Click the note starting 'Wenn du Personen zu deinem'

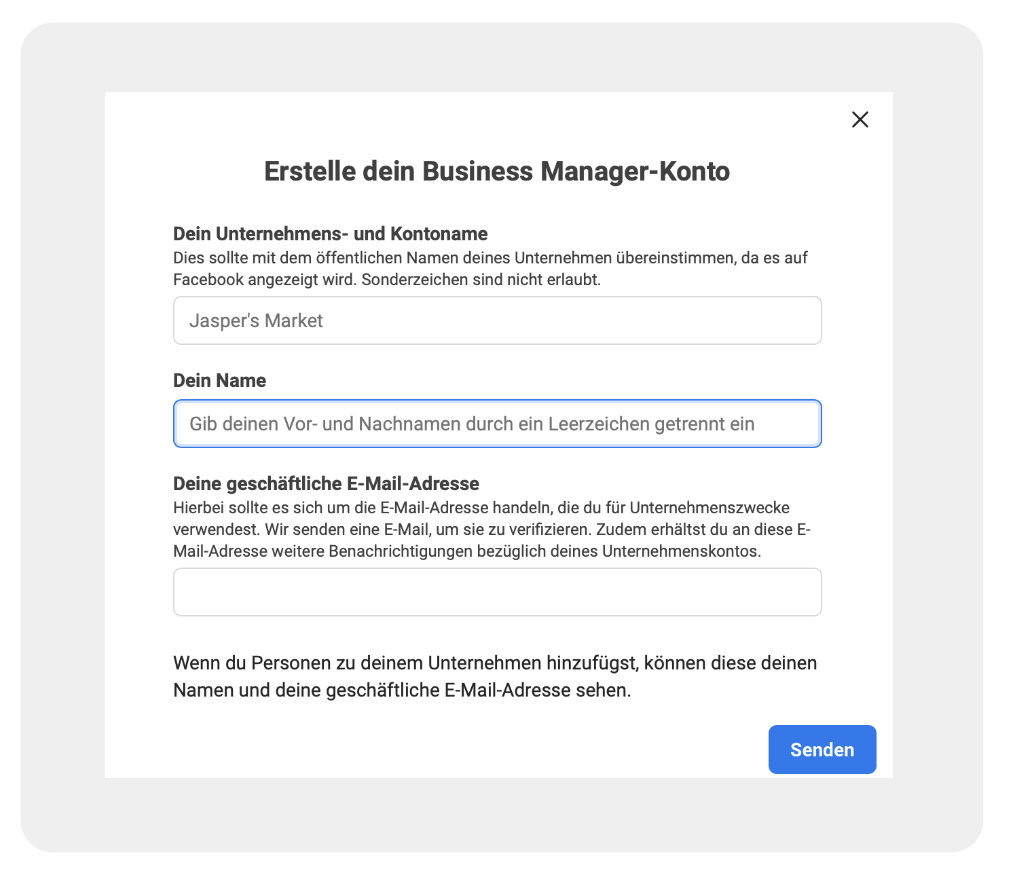(495, 676)
